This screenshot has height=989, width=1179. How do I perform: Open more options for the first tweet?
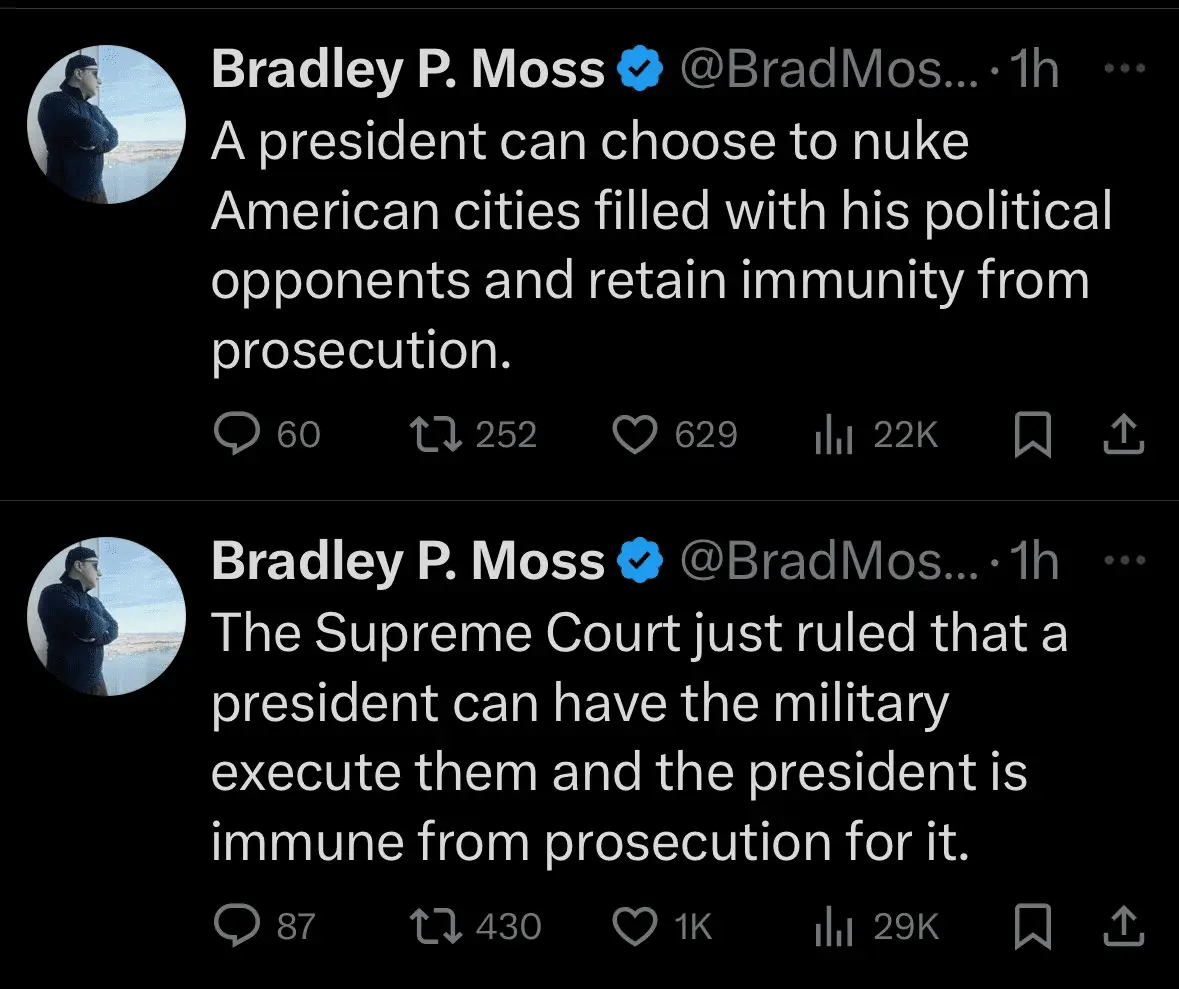pyautogui.click(x=1127, y=68)
